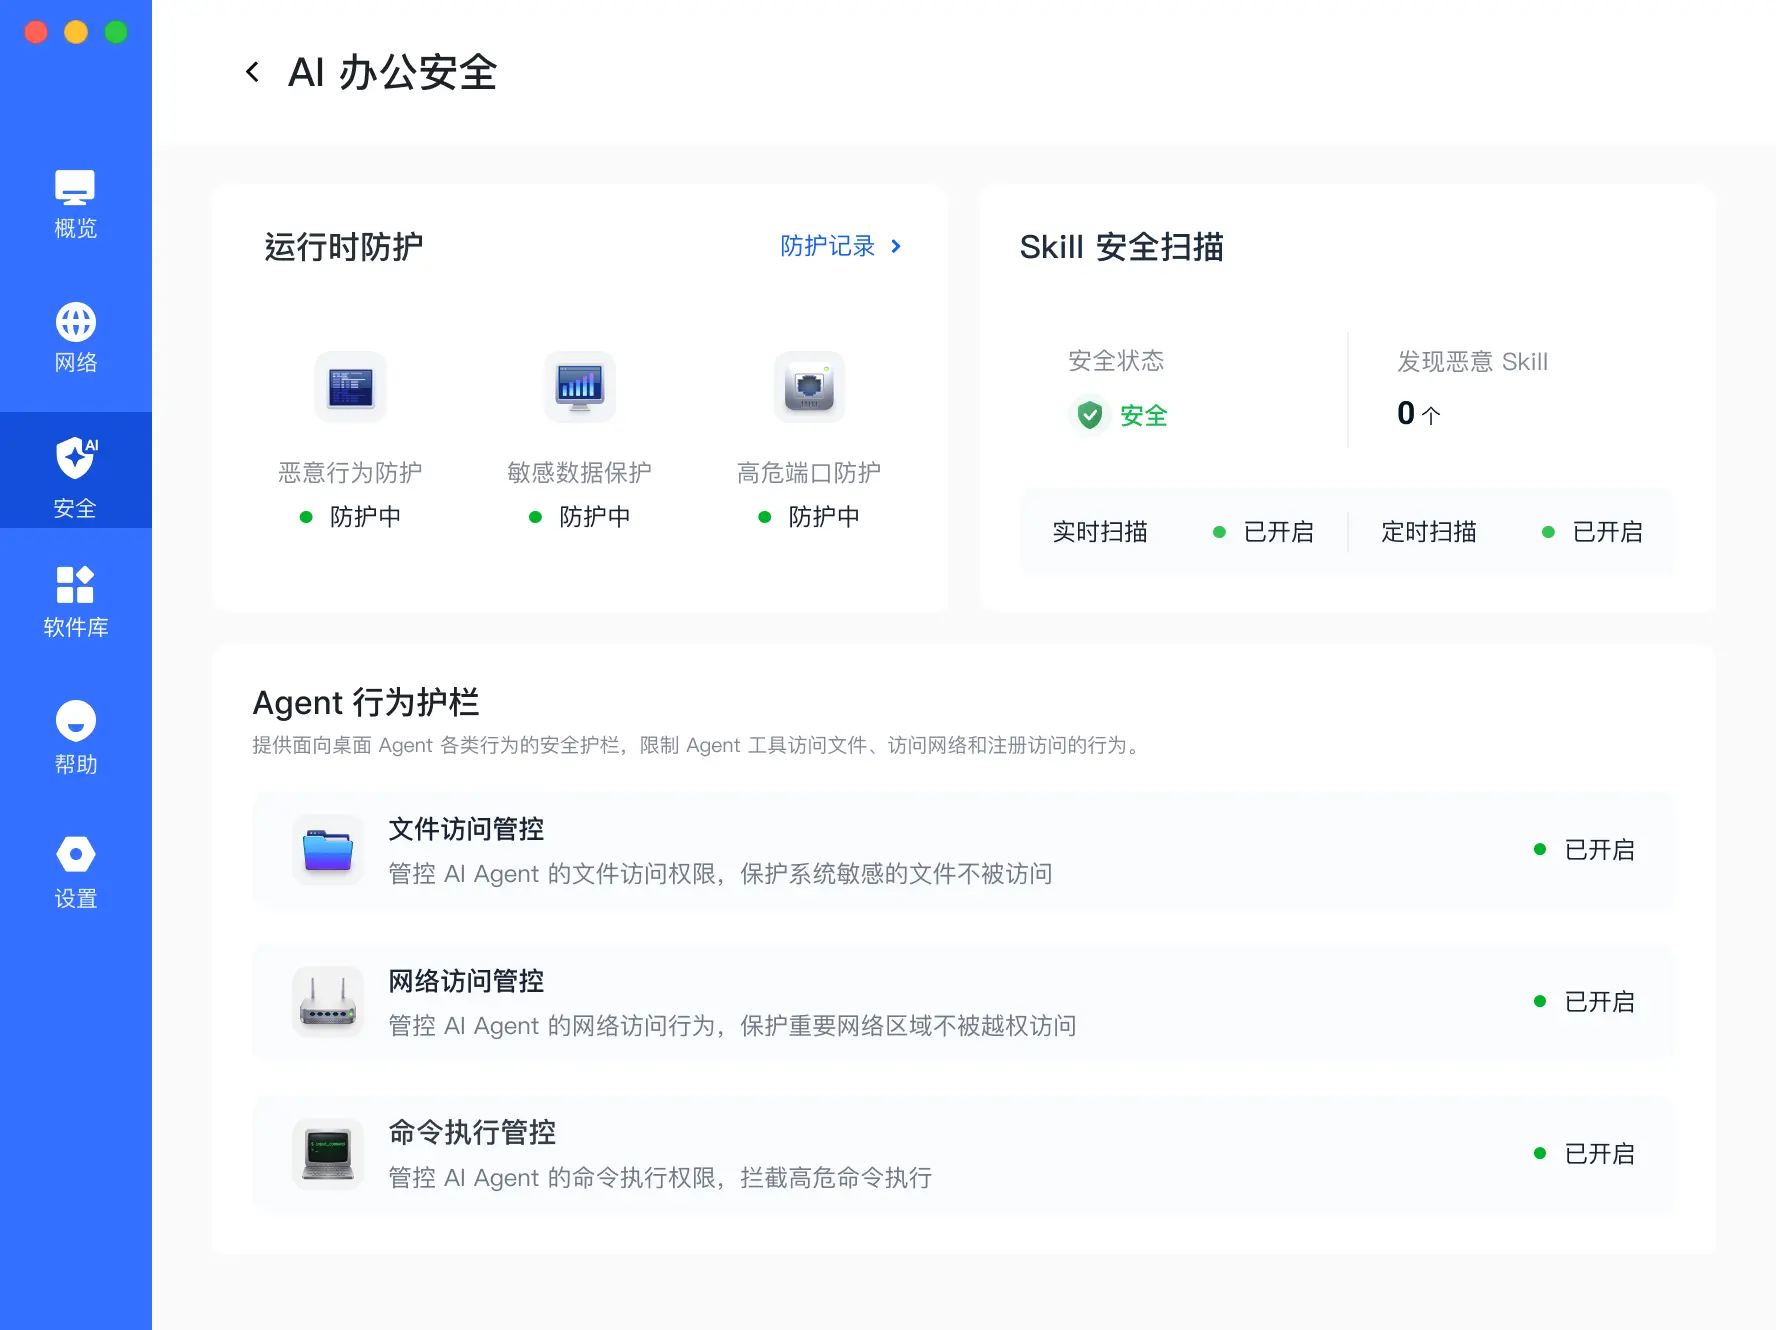Viewport: 1776px width, 1330px height.
Task: Click 已开启 status for 定时扫描
Action: 1593,532
